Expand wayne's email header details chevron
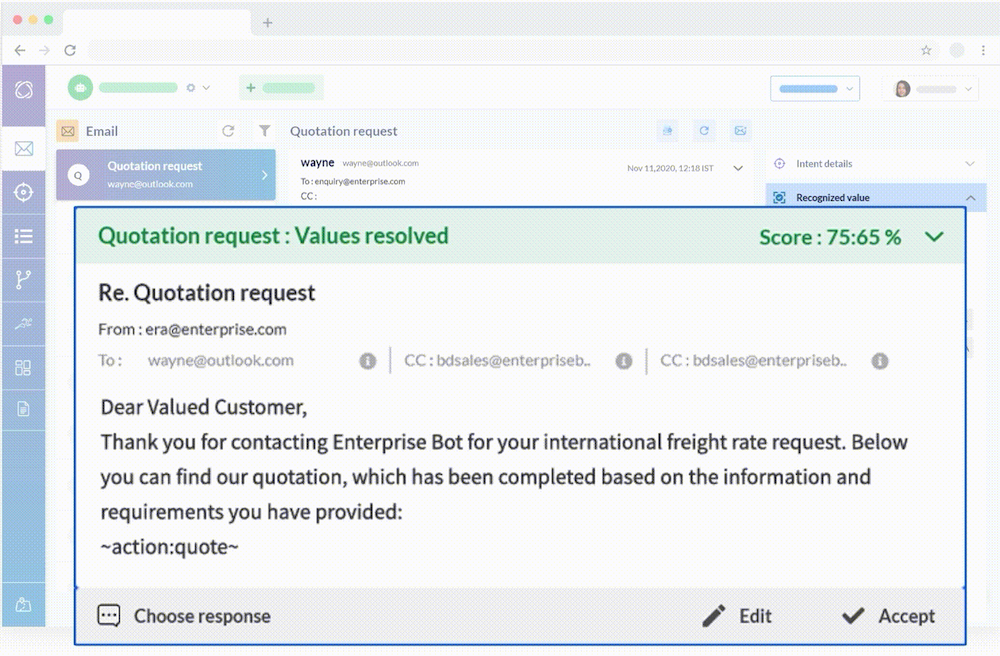The width and height of the screenshot is (1000, 656). 738,168
